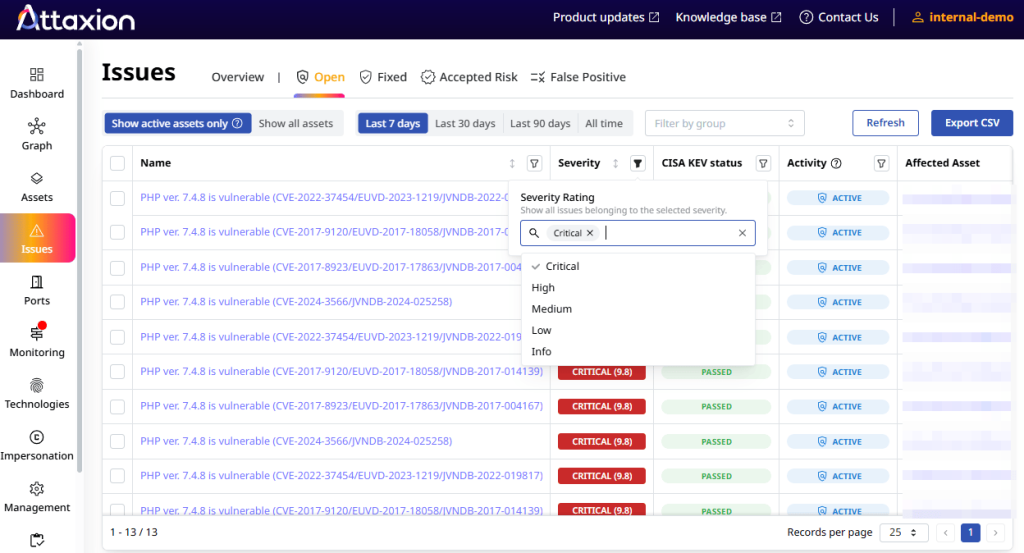Select the seventh row CVE-2017-8923 checkbox
1024x553 pixels.
pyautogui.click(x=118, y=406)
